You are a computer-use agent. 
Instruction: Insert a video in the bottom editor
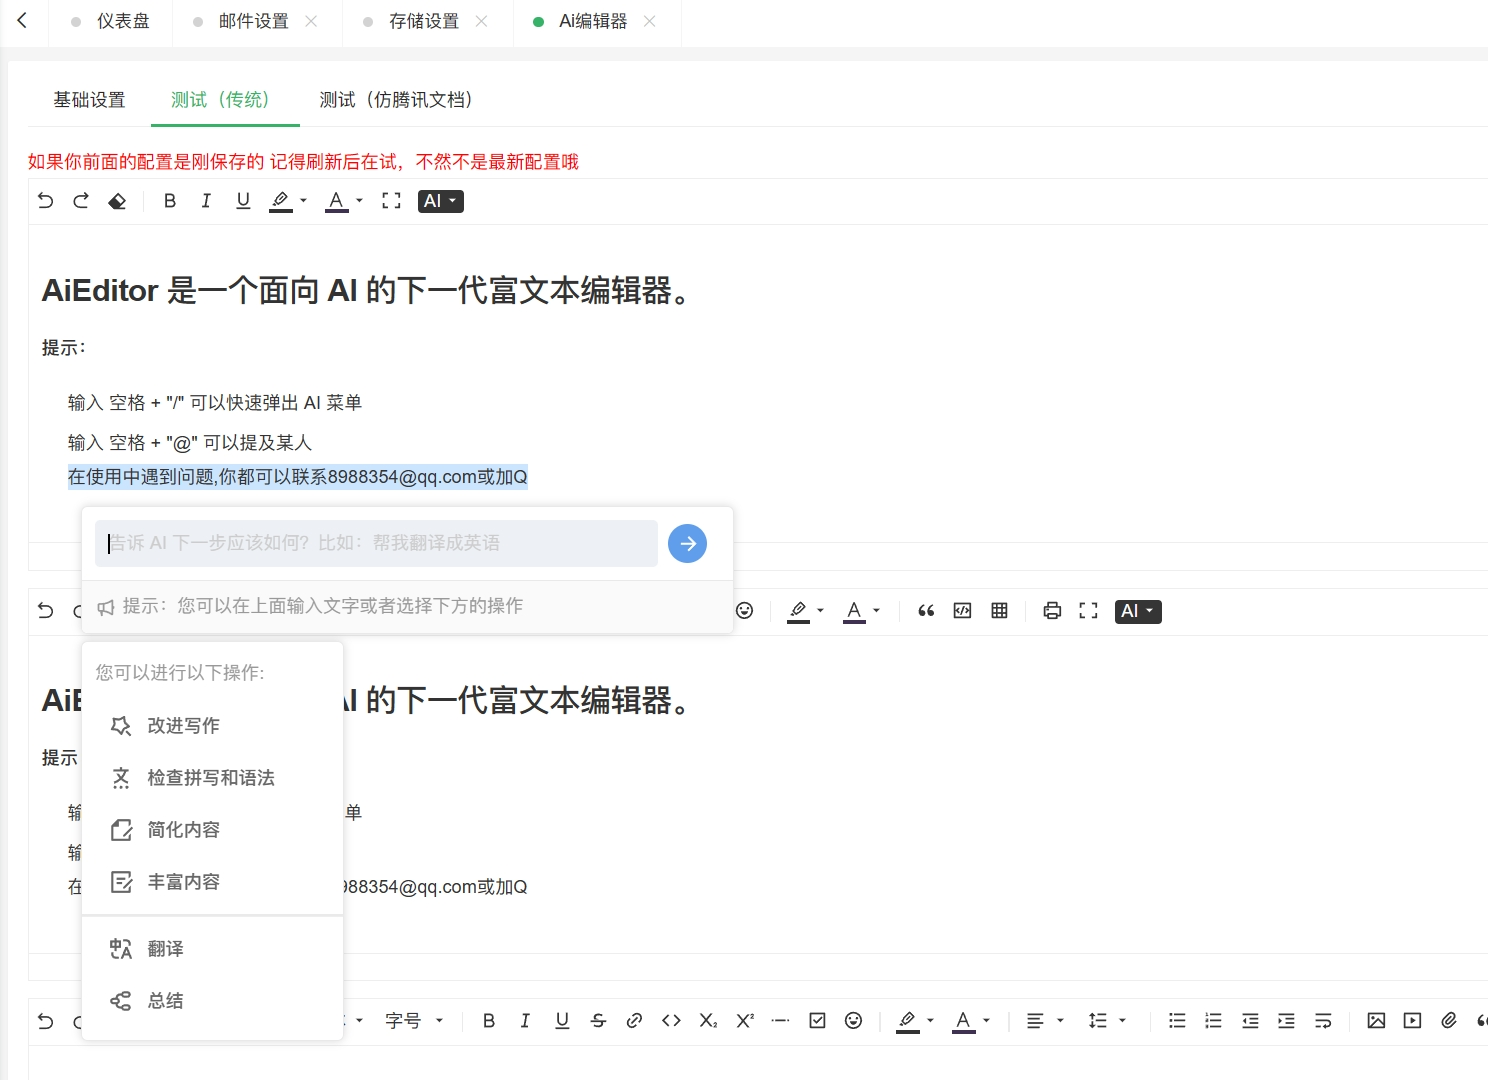tap(1412, 1021)
